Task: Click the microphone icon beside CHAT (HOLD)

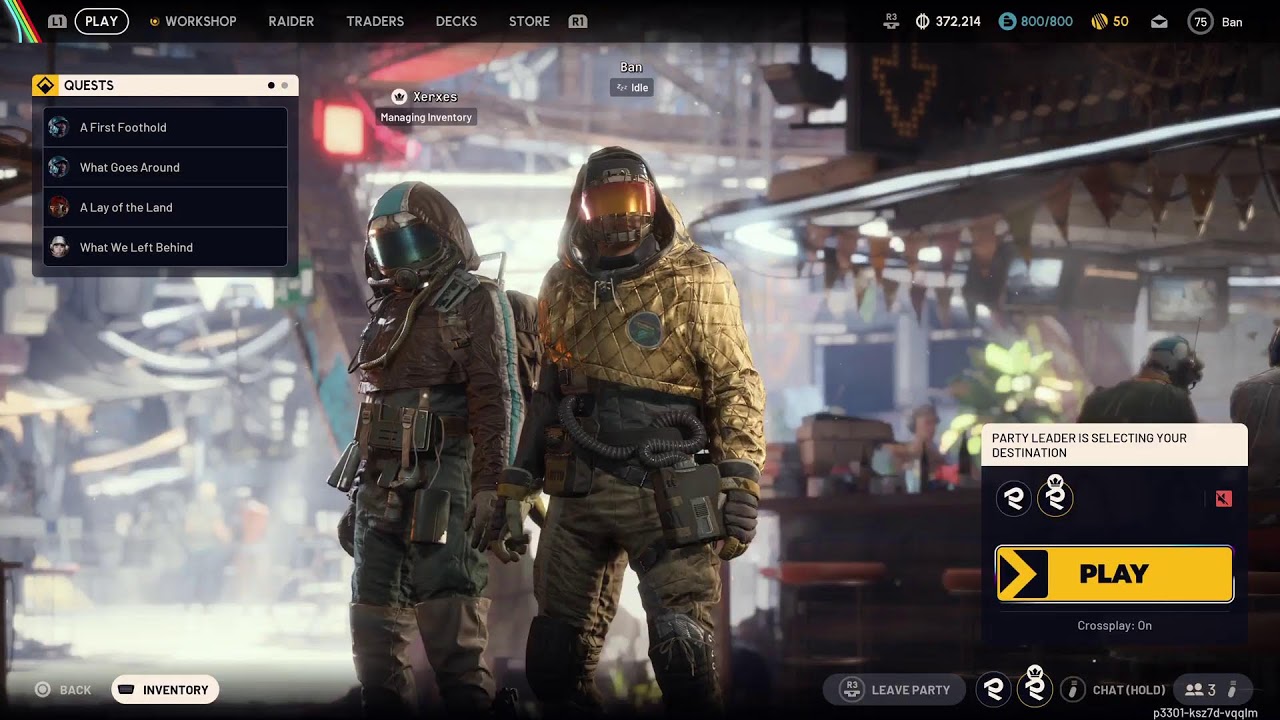Action: click(x=1072, y=690)
